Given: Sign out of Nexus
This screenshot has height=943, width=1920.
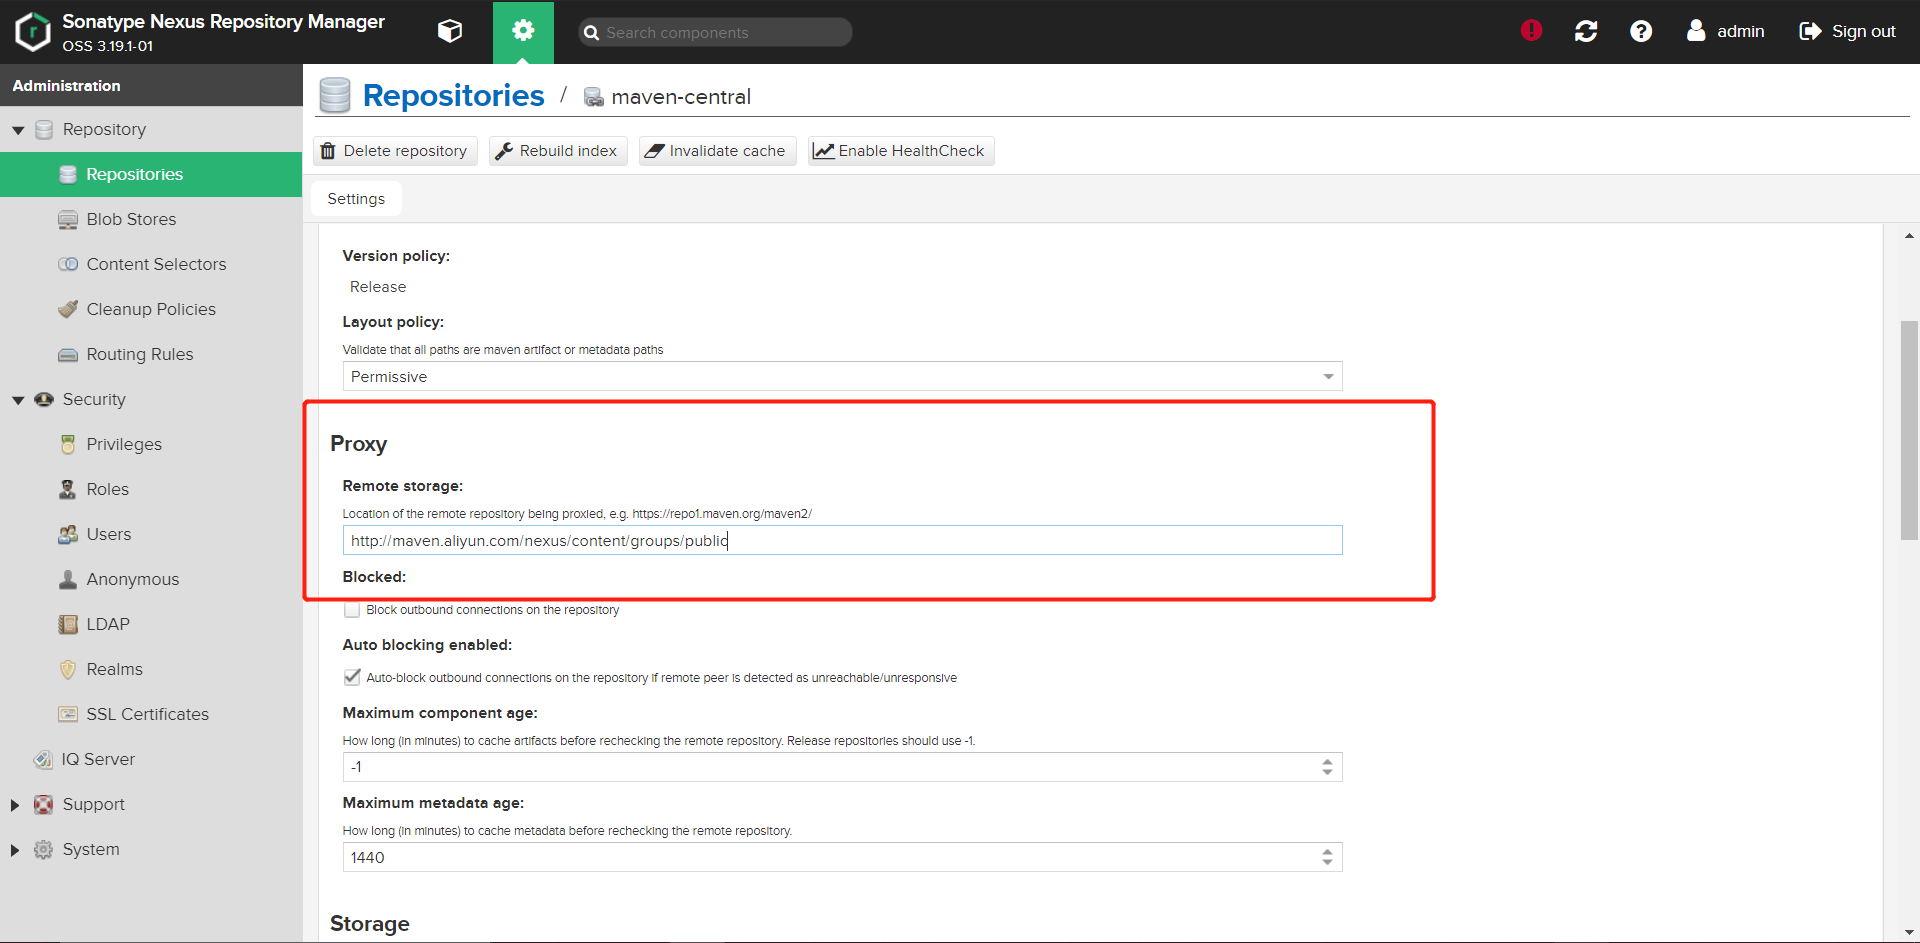Looking at the screenshot, I should tap(1847, 31).
